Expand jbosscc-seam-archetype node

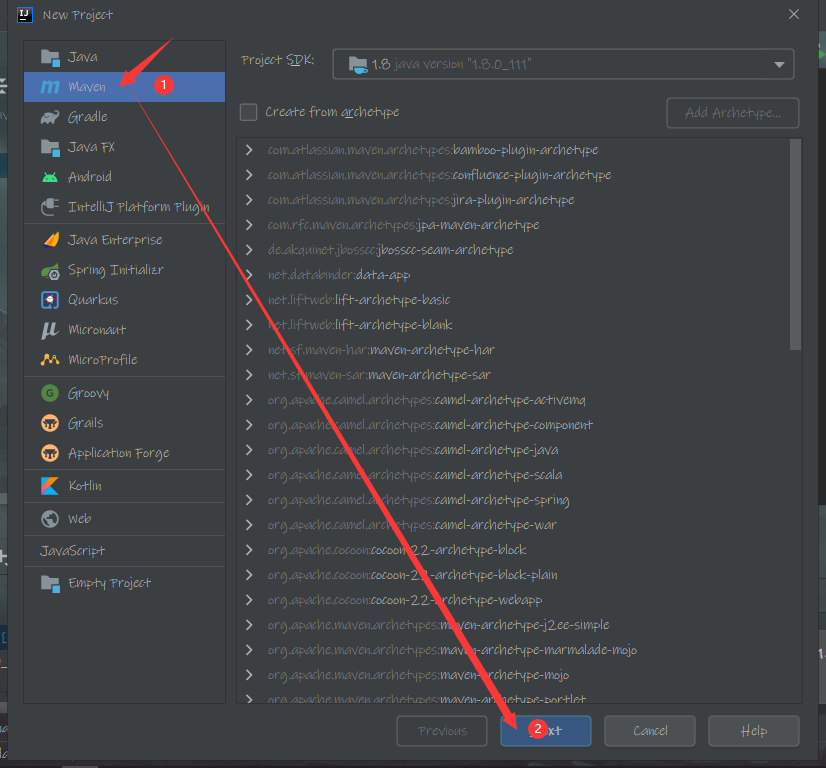249,250
